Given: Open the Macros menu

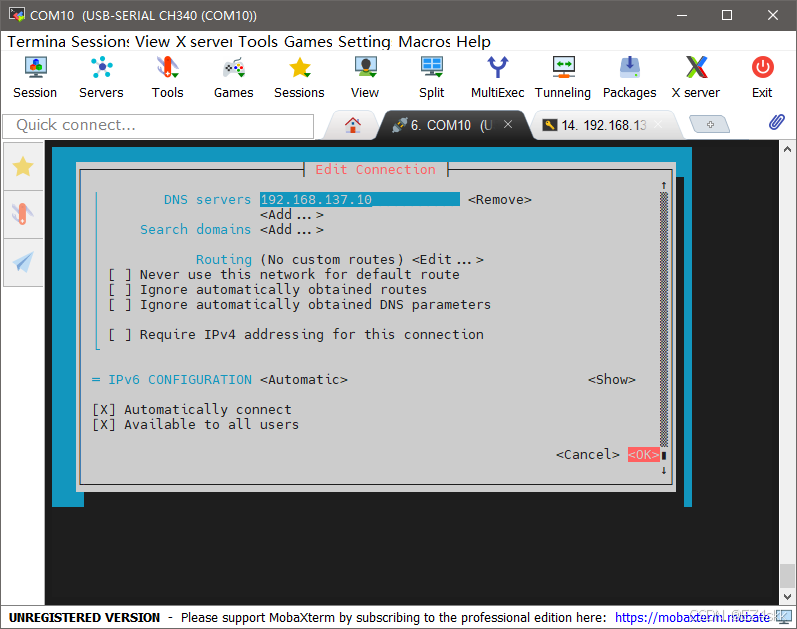Looking at the screenshot, I should 424,42.
